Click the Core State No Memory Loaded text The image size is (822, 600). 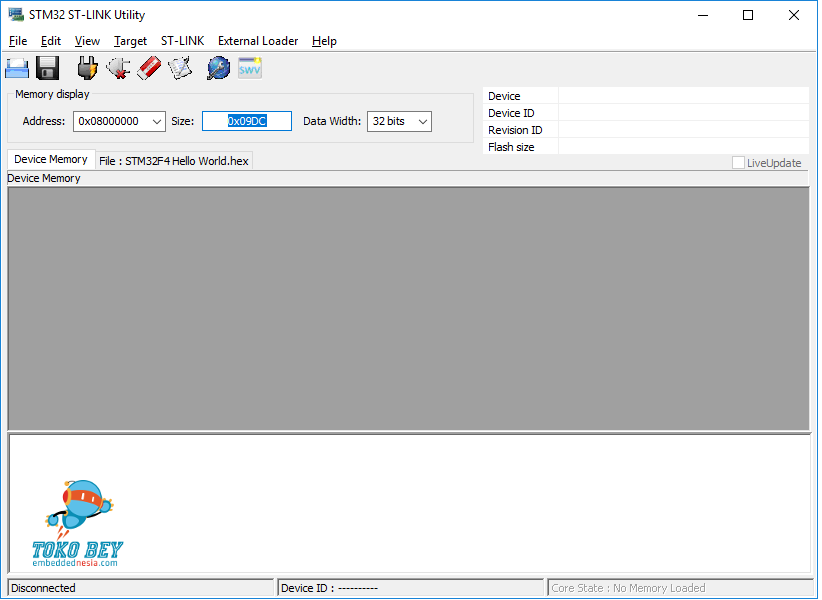tap(628, 588)
